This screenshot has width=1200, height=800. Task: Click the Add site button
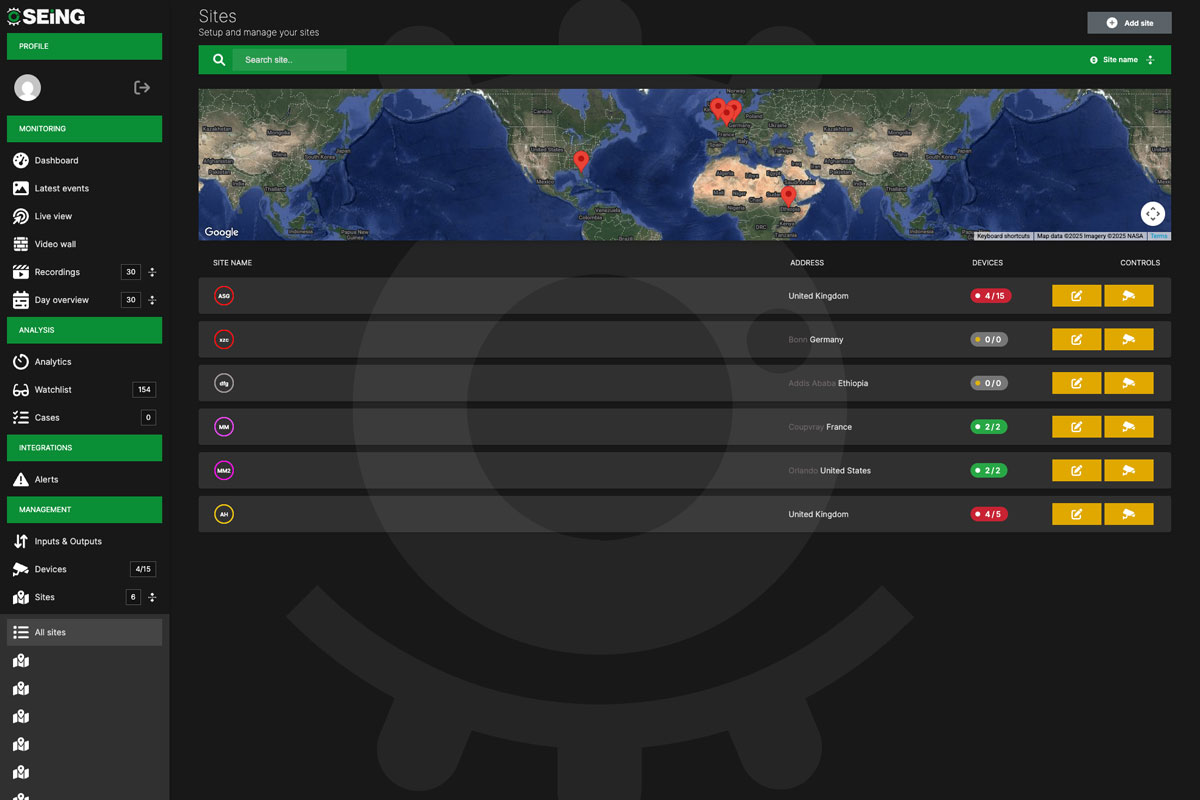click(x=1128, y=22)
